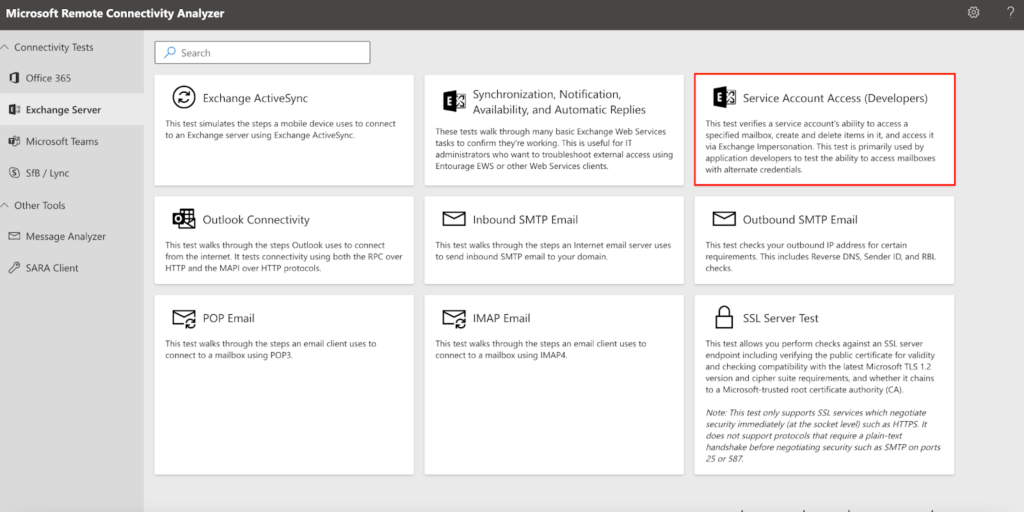
Task: Click the Service Account Access description text
Action: 820,146
